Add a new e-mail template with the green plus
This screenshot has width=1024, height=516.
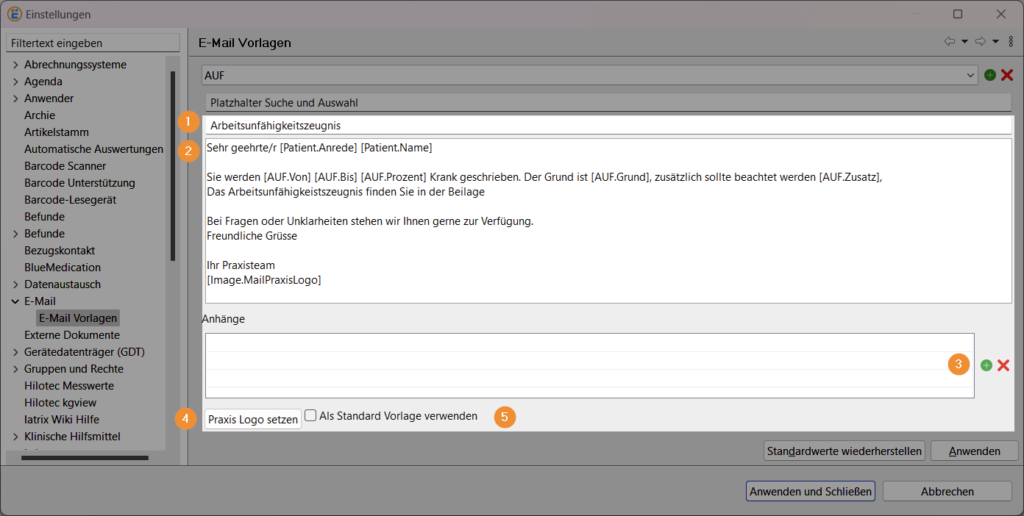990,75
